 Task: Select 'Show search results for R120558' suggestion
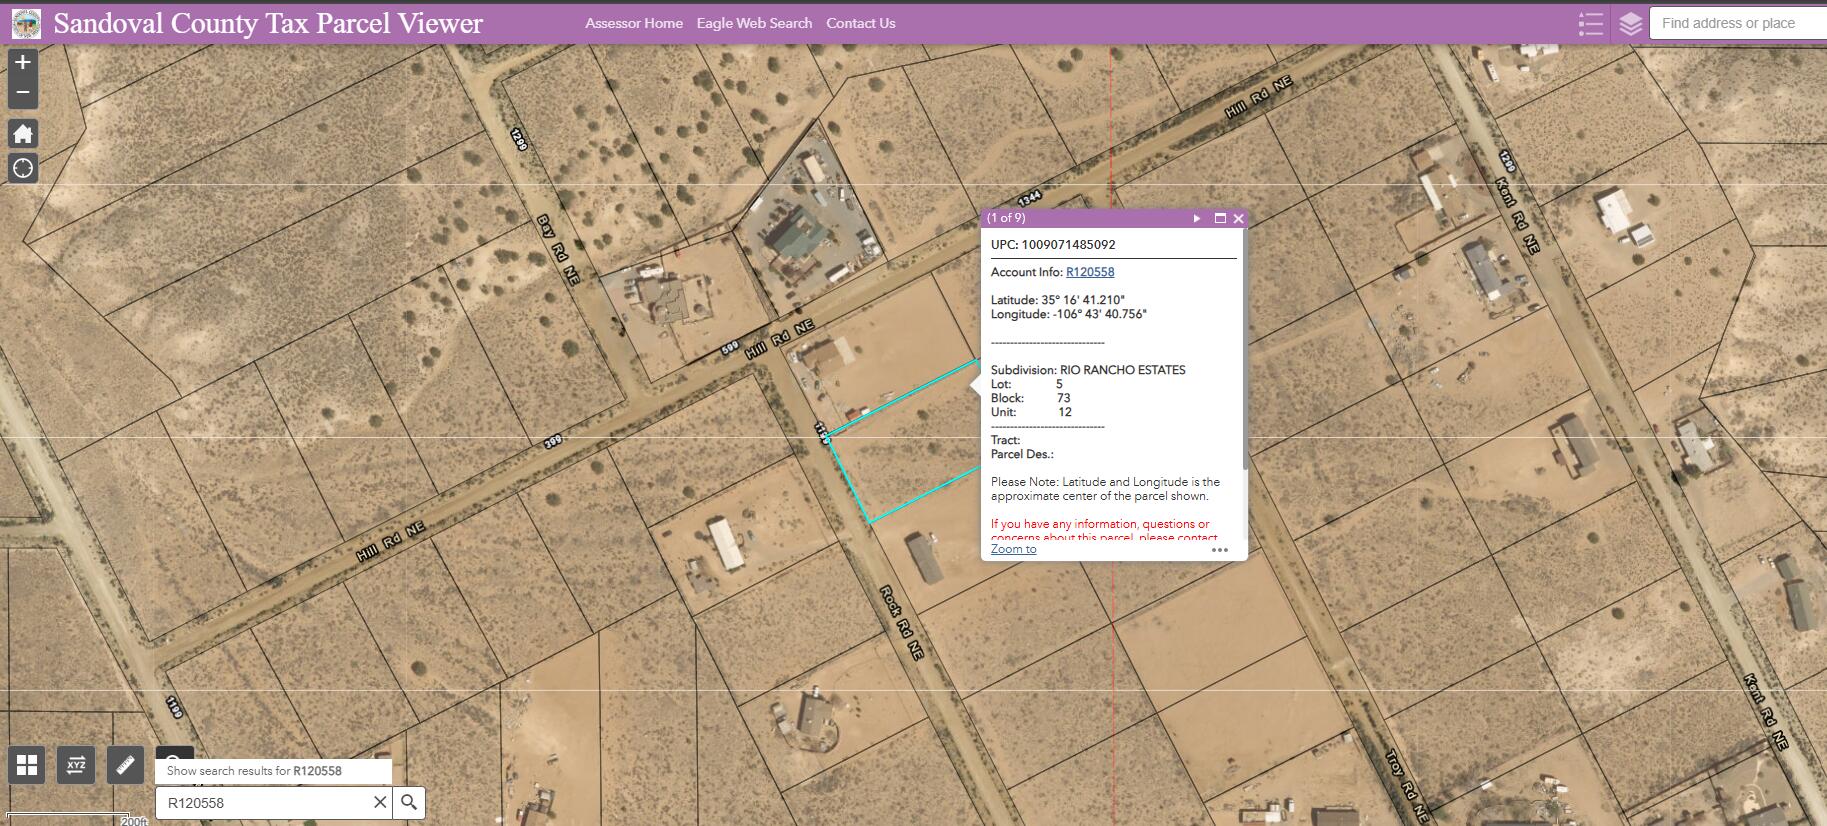[273, 771]
